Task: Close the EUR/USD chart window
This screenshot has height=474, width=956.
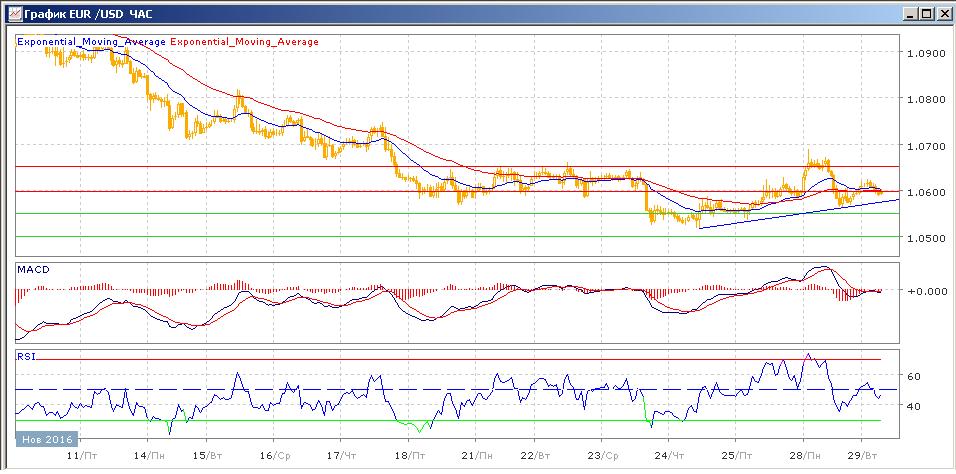Action: pyautogui.click(x=942, y=14)
